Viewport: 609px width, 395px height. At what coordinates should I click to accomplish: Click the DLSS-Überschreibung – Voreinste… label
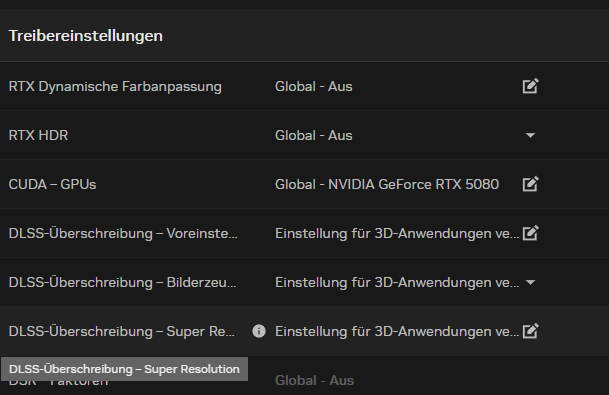[123, 233]
